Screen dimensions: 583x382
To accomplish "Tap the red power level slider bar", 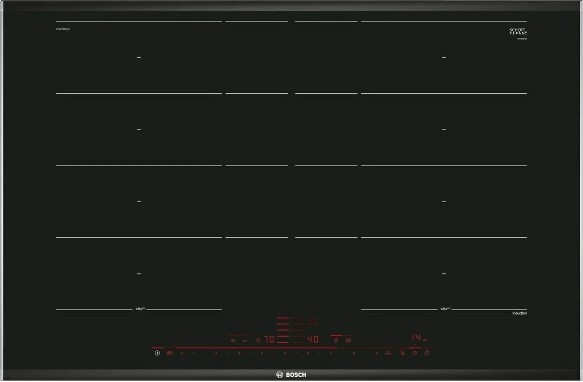I will coord(257,348).
